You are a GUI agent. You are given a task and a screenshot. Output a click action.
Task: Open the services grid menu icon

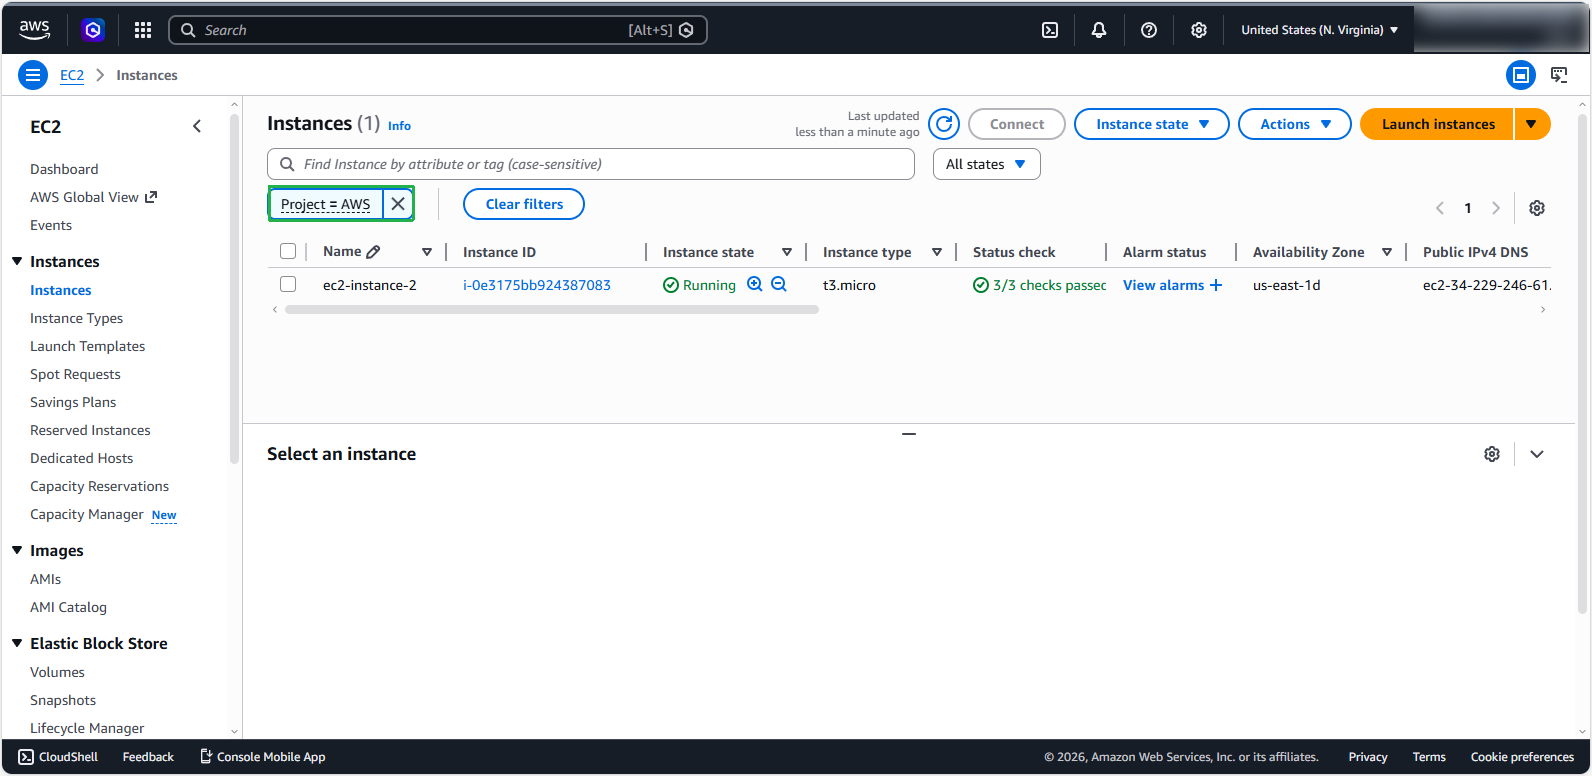[x=143, y=30]
